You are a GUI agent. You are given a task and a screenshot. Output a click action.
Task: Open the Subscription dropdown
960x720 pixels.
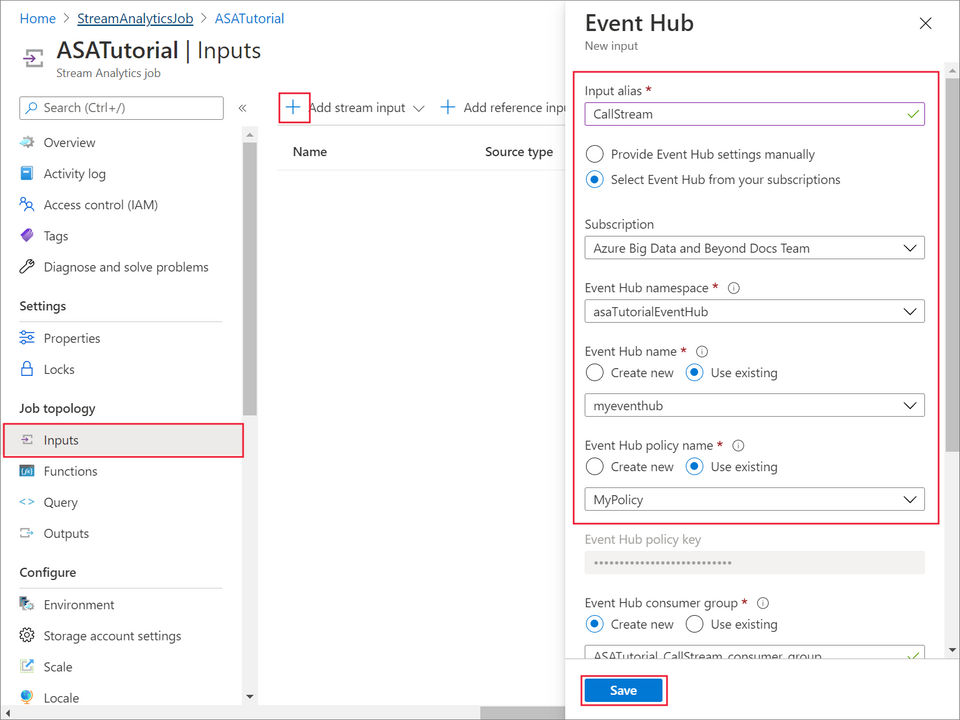754,248
